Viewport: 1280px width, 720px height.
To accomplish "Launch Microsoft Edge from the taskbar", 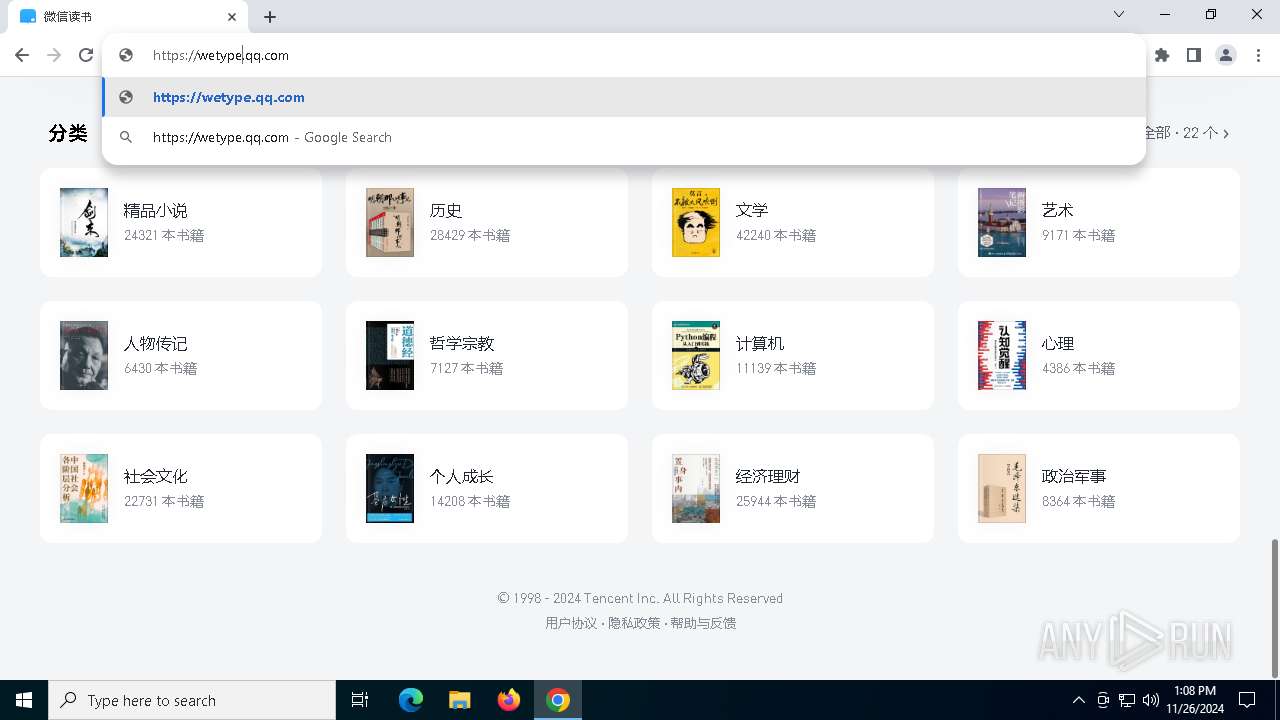I will [x=411, y=700].
